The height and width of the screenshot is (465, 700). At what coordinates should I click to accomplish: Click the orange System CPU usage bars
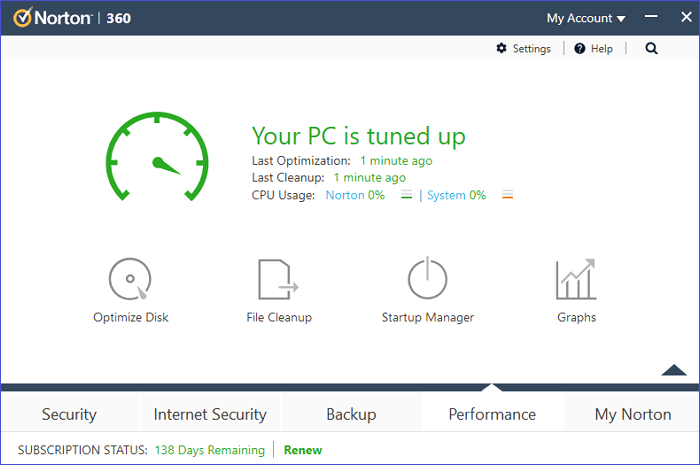[x=508, y=195]
